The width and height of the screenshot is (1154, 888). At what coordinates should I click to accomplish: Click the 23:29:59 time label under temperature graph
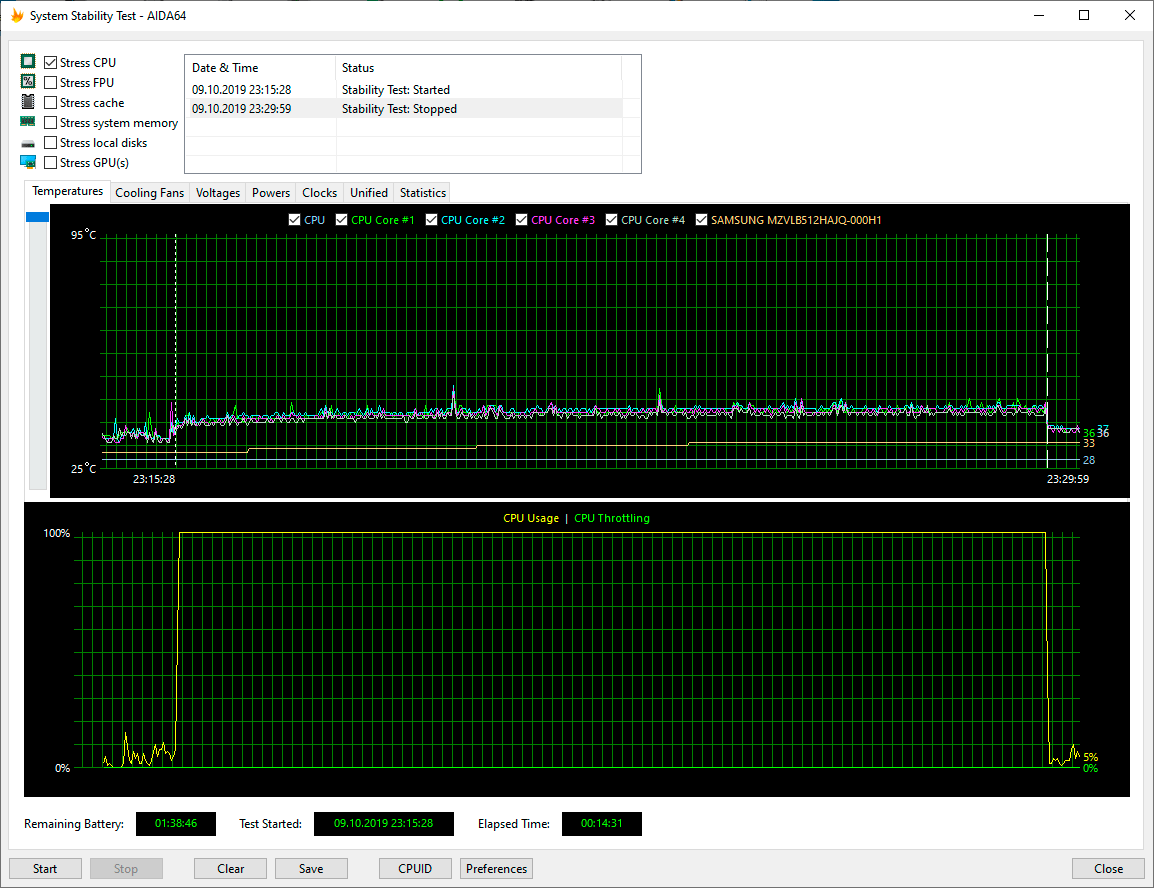1068,479
